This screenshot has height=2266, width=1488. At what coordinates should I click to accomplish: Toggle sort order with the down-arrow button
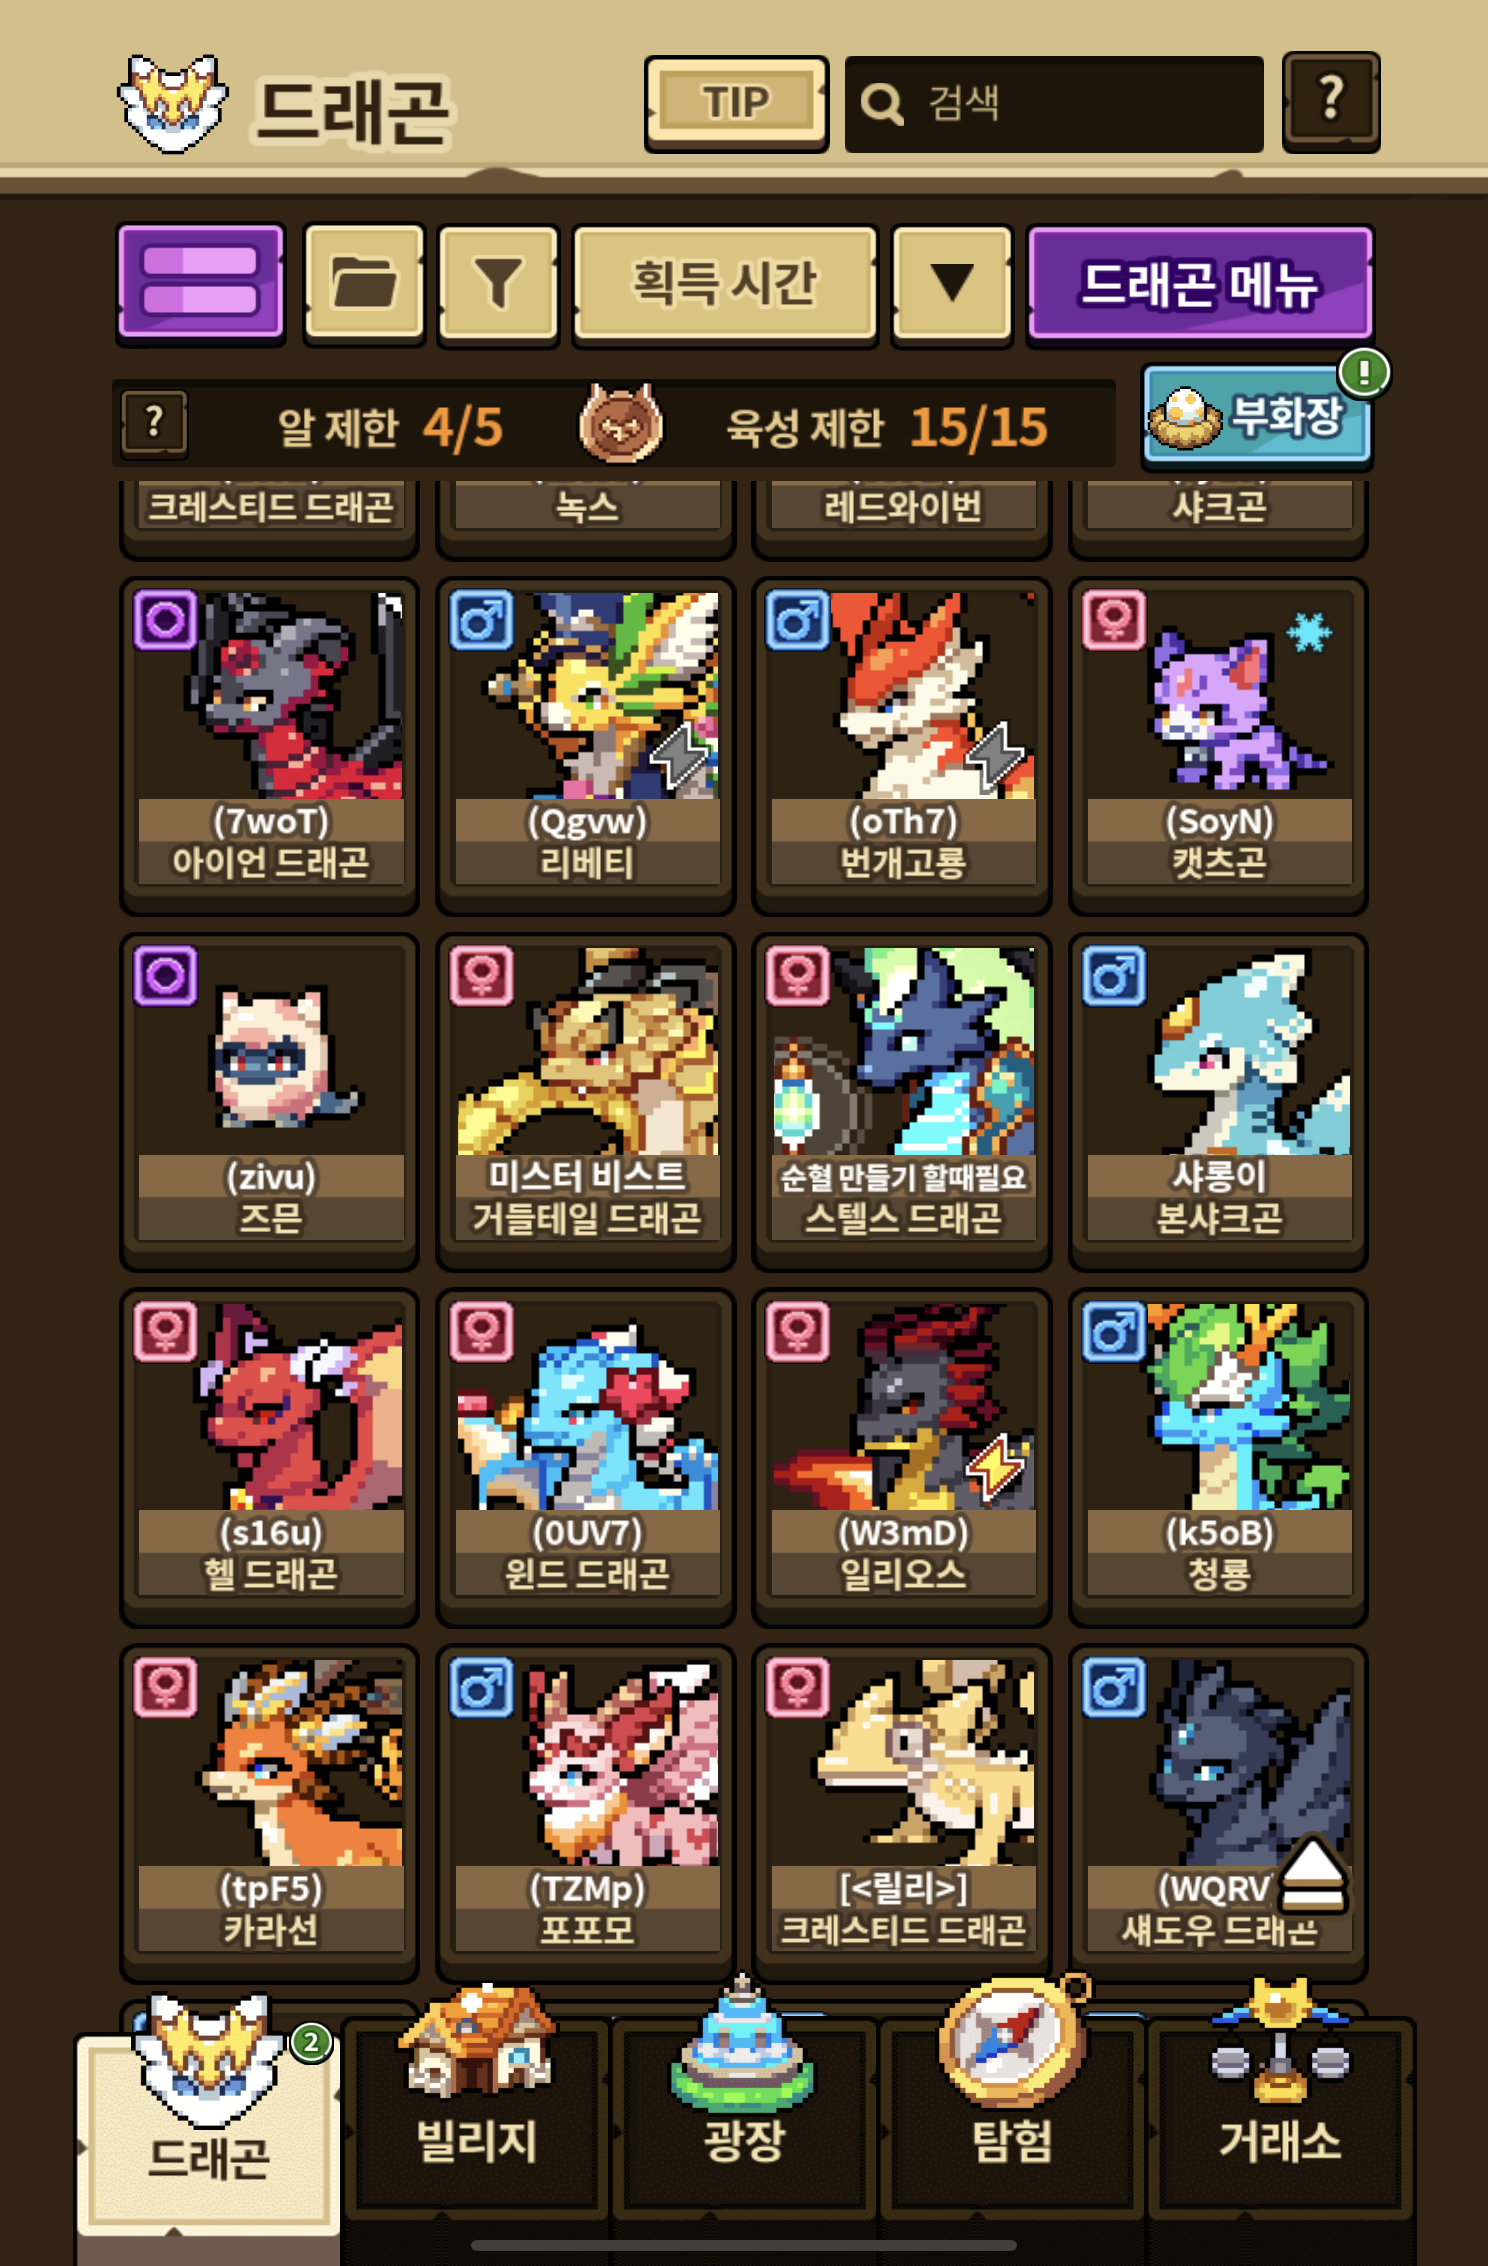pos(952,283)
